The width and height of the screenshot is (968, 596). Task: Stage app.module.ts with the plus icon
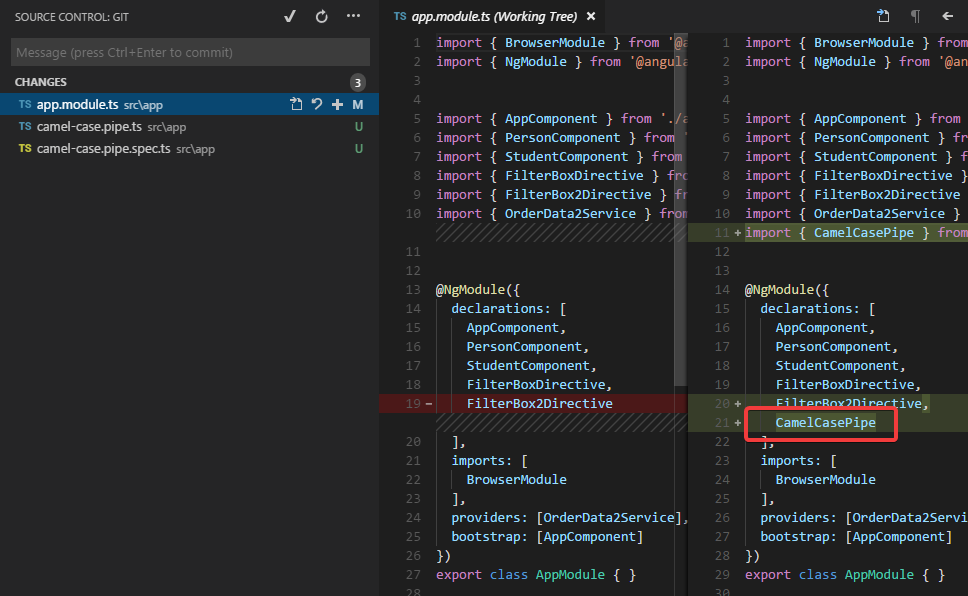337,104
